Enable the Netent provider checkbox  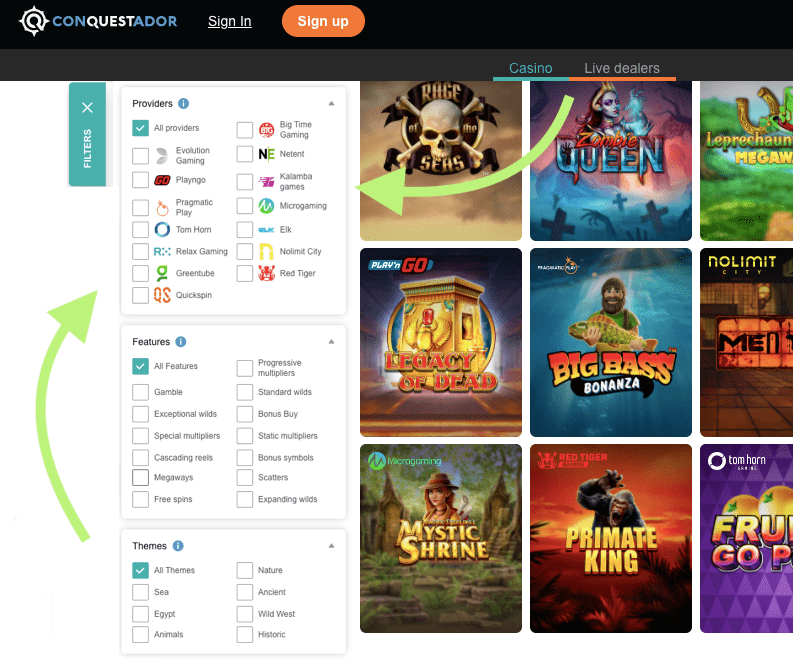[x=245, y=154]
